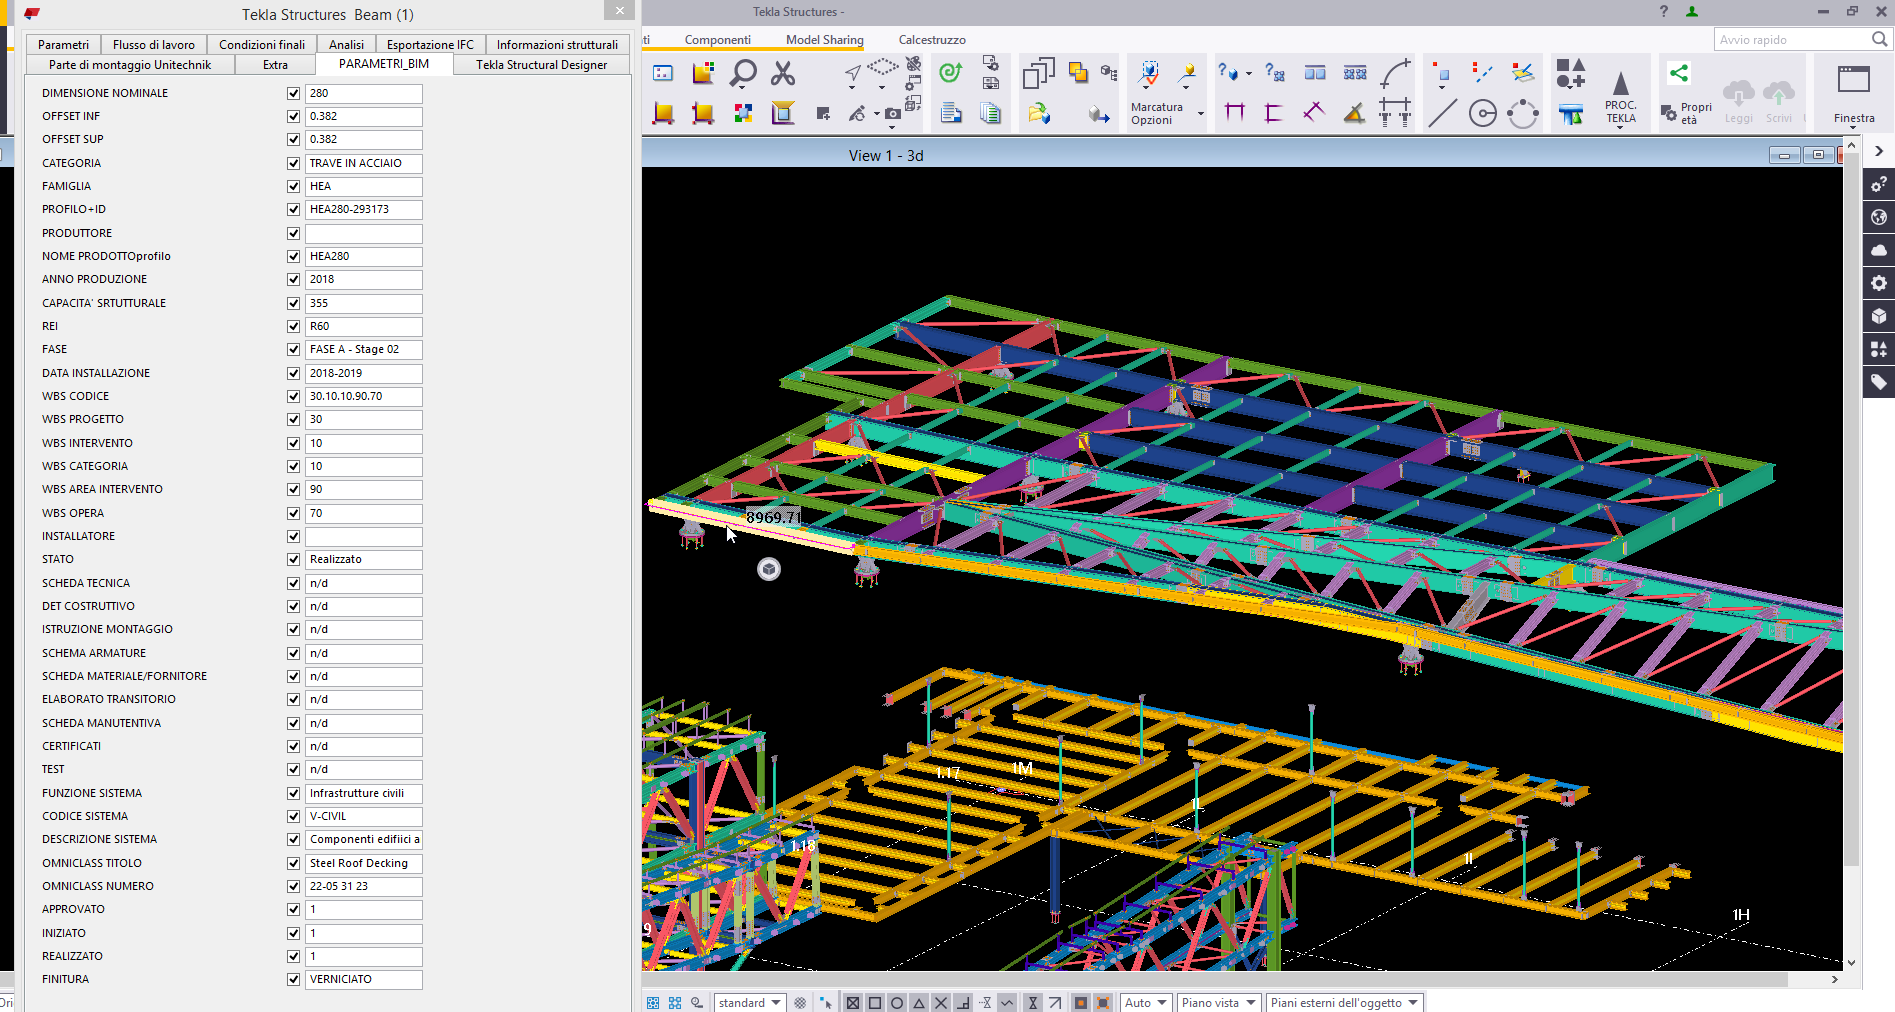1895x1012 pixels.
Task: Select the draw circle tool
Action: click(x=1483, y=113)
